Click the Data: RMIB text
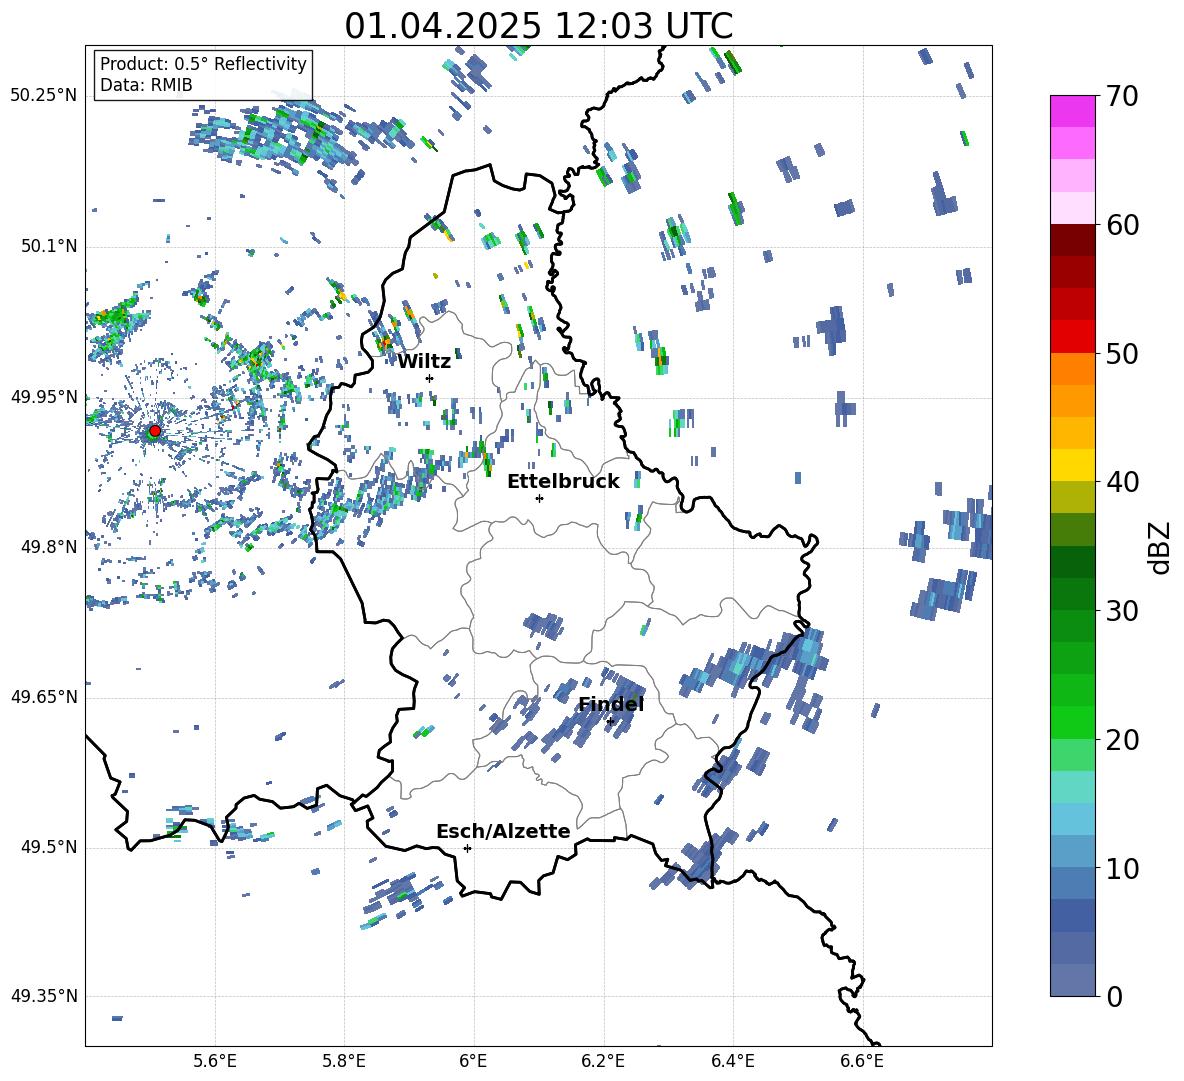Screen dimensions: 1184x1081 pos(146,85)
